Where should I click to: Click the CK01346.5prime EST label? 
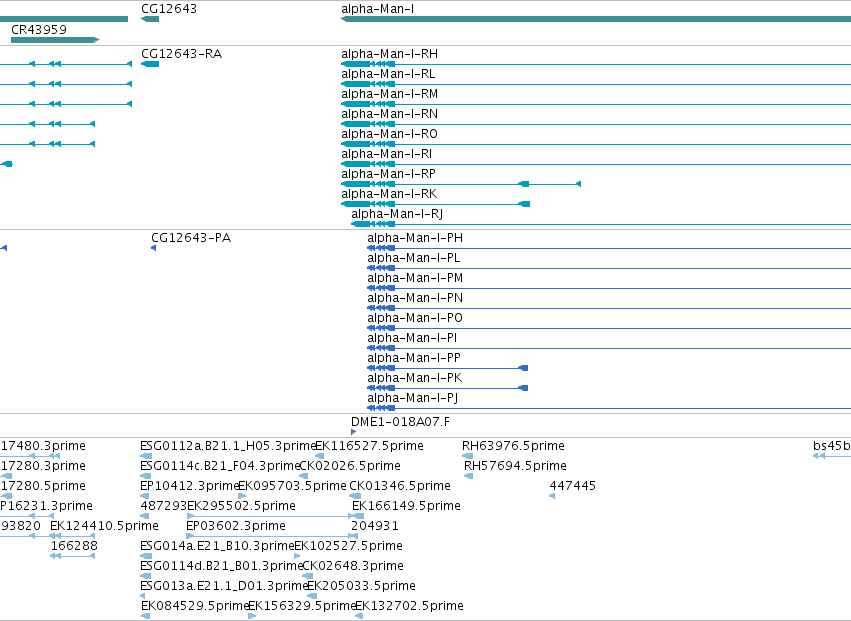(400, 486)
